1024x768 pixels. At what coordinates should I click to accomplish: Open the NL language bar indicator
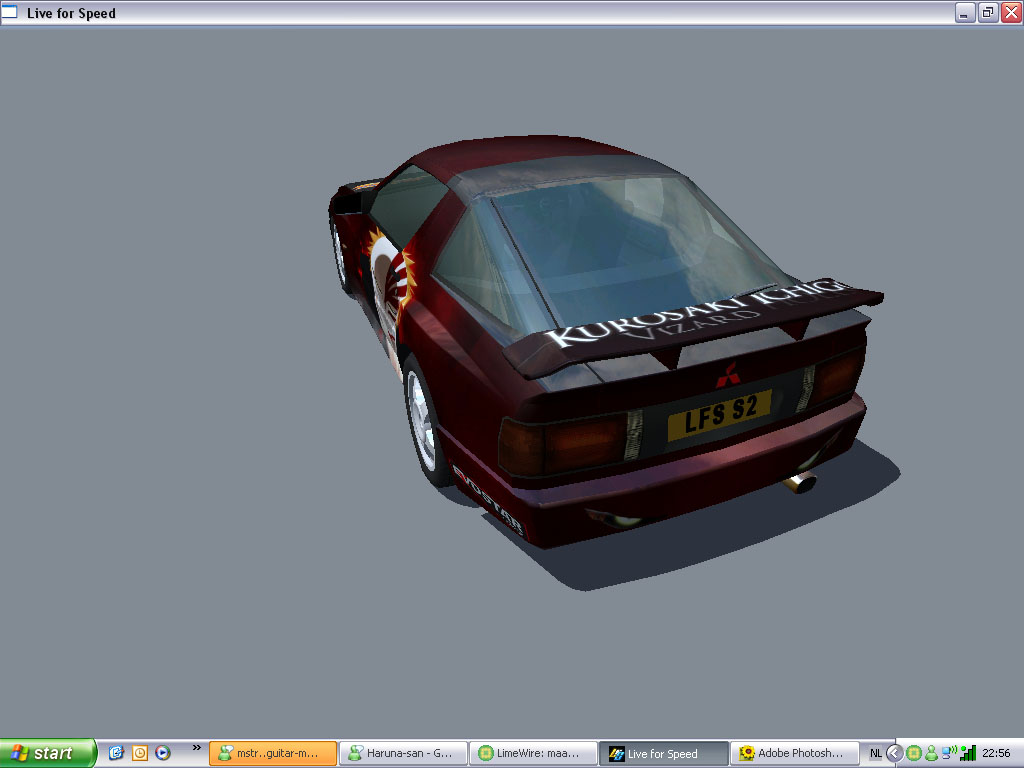pyautogui.click(x=875, y=754)
